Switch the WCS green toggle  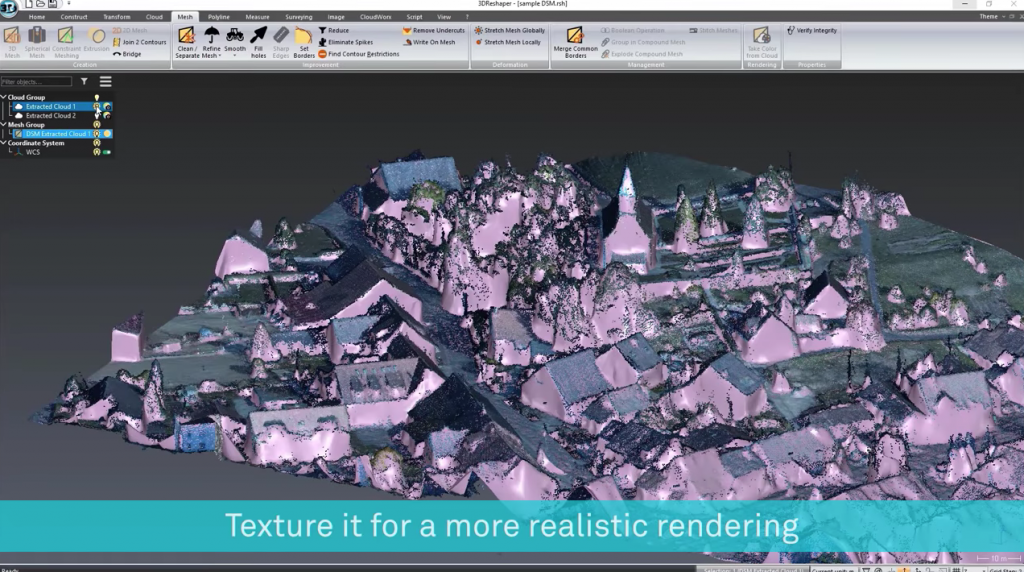(107, 152)
